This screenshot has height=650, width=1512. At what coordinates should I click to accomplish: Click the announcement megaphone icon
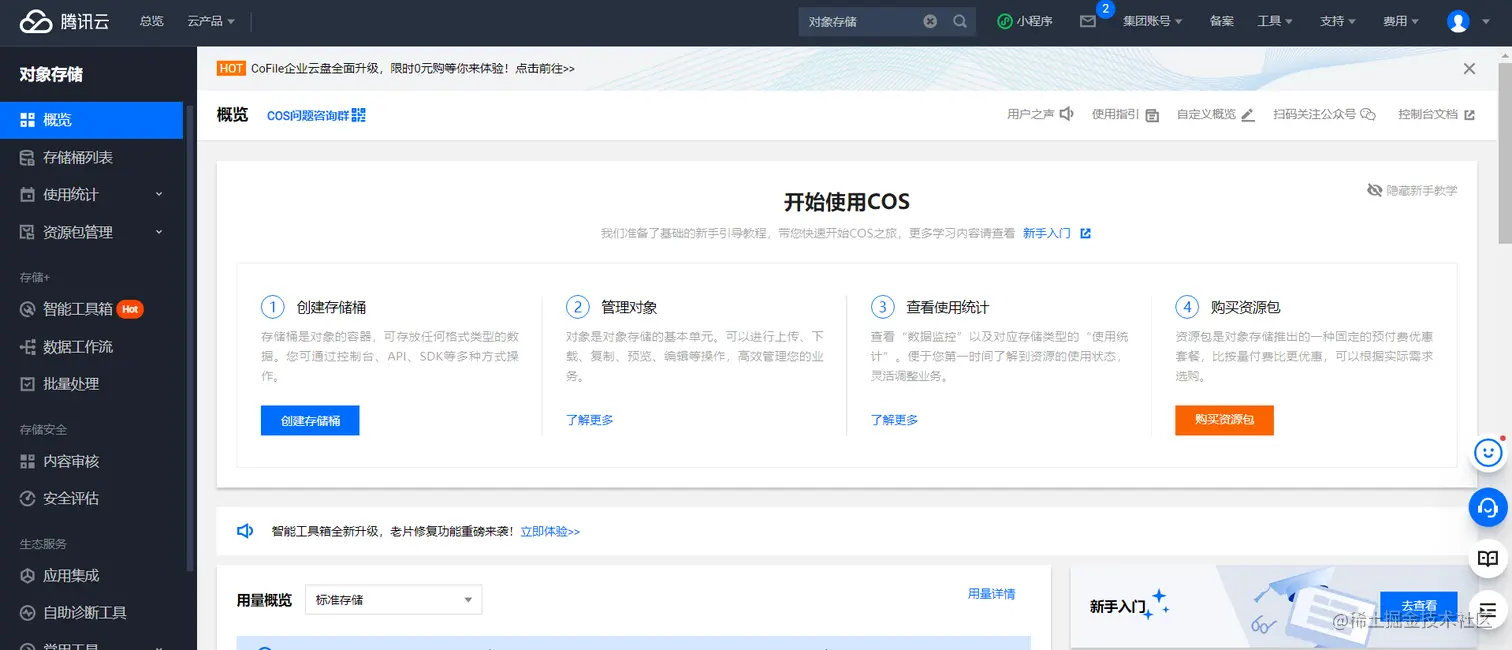(245, 531)
